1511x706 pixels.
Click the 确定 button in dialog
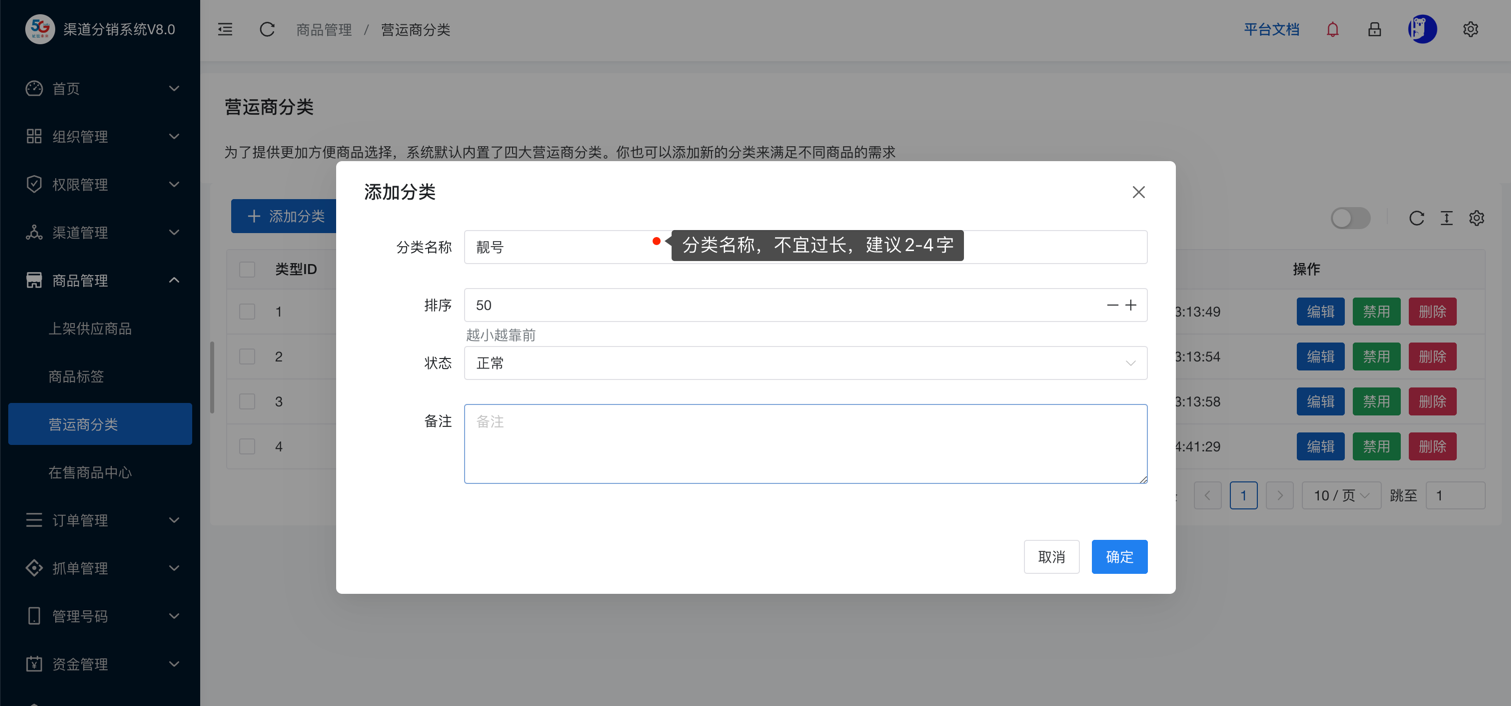click(1119, 557)
